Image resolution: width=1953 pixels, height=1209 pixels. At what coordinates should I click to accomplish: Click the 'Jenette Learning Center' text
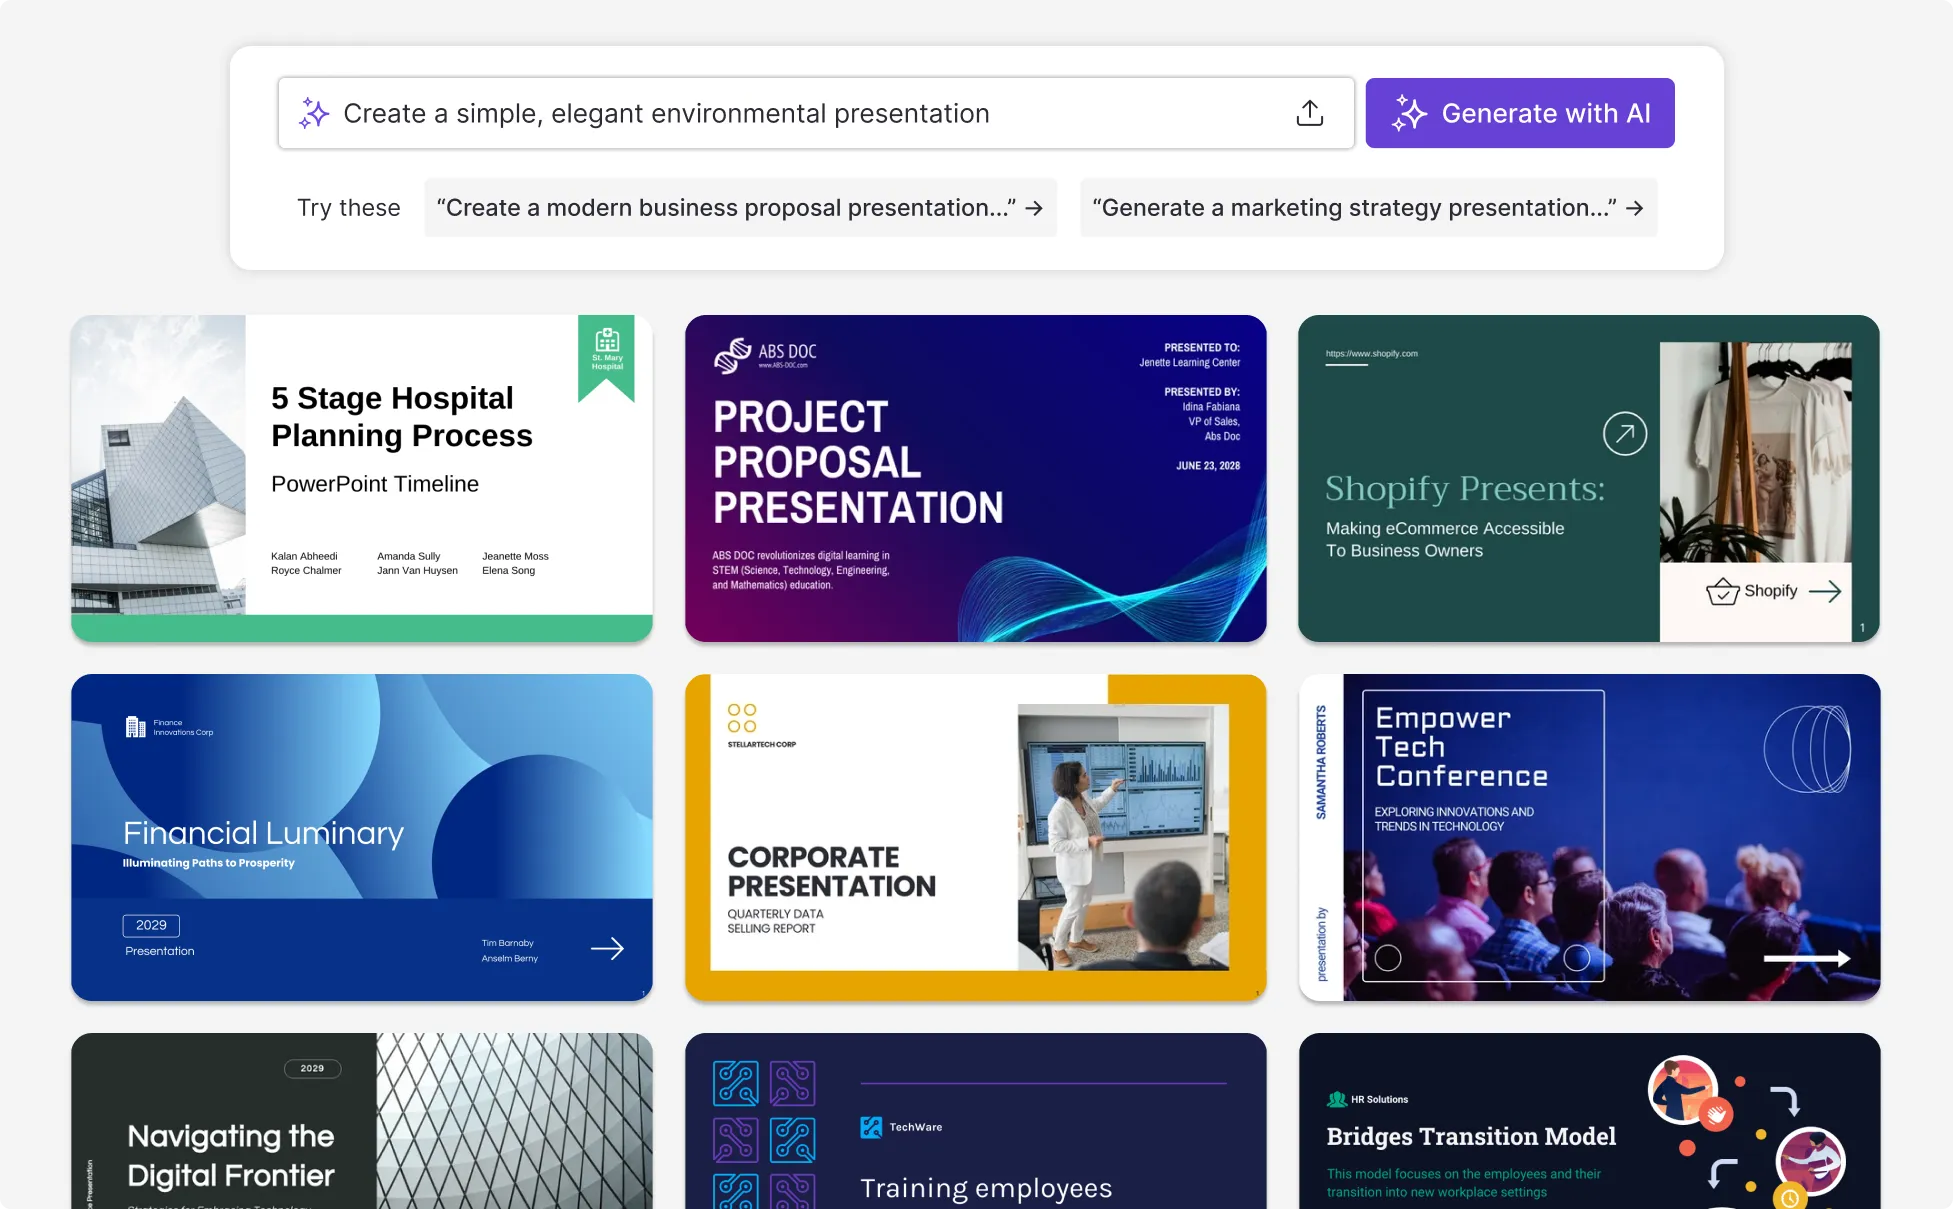(x=1190, y=362)
